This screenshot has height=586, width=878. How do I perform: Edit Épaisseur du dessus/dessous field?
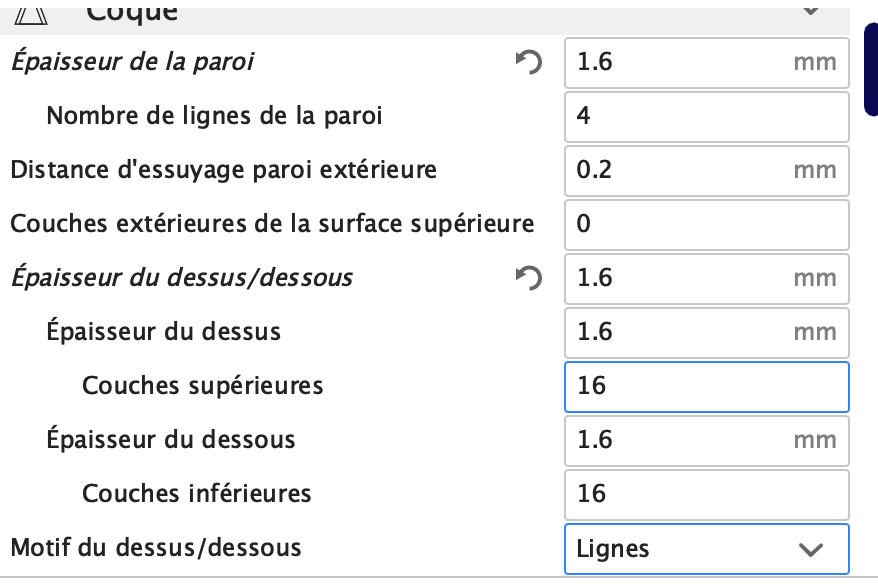707,279
